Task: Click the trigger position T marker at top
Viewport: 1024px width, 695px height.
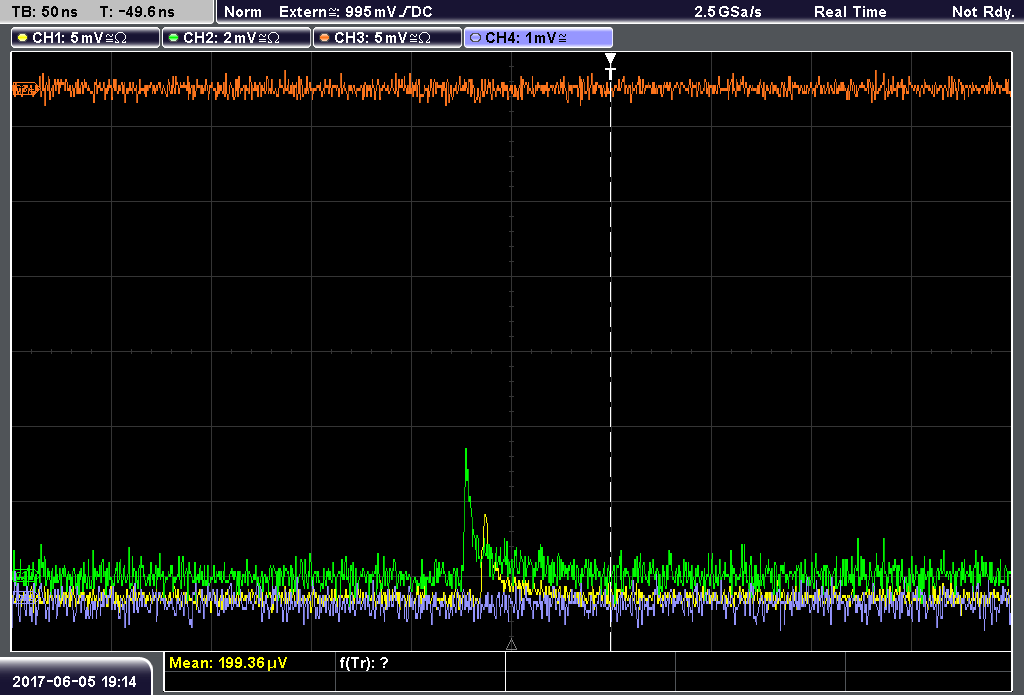Action: [x=610, y=67]
